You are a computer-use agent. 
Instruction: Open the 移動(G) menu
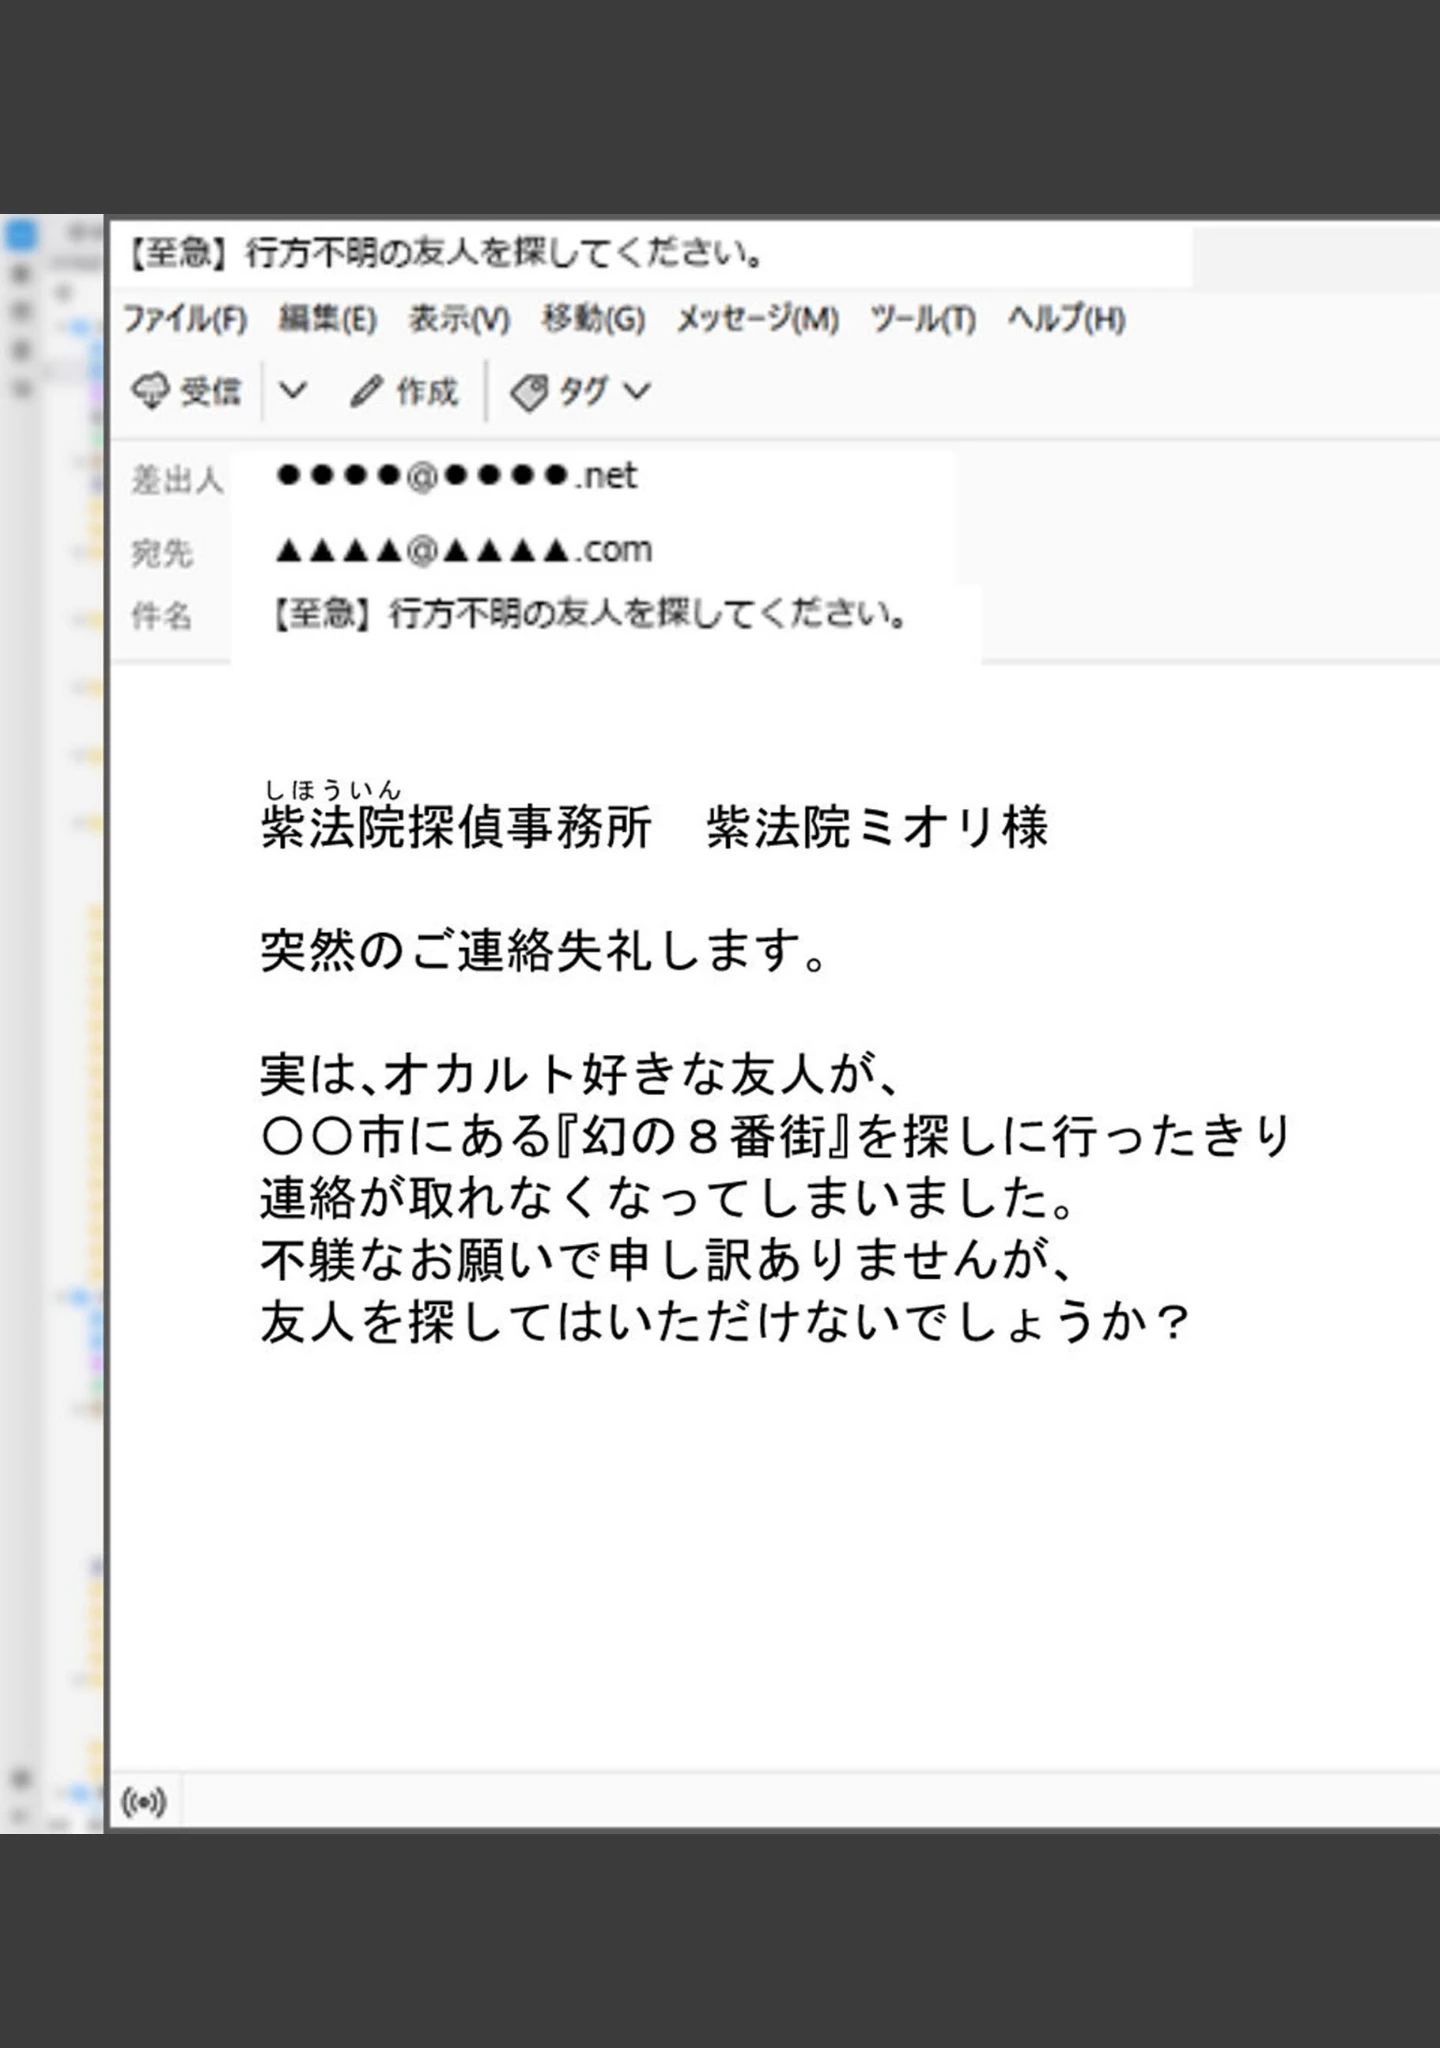coord(594,319)
